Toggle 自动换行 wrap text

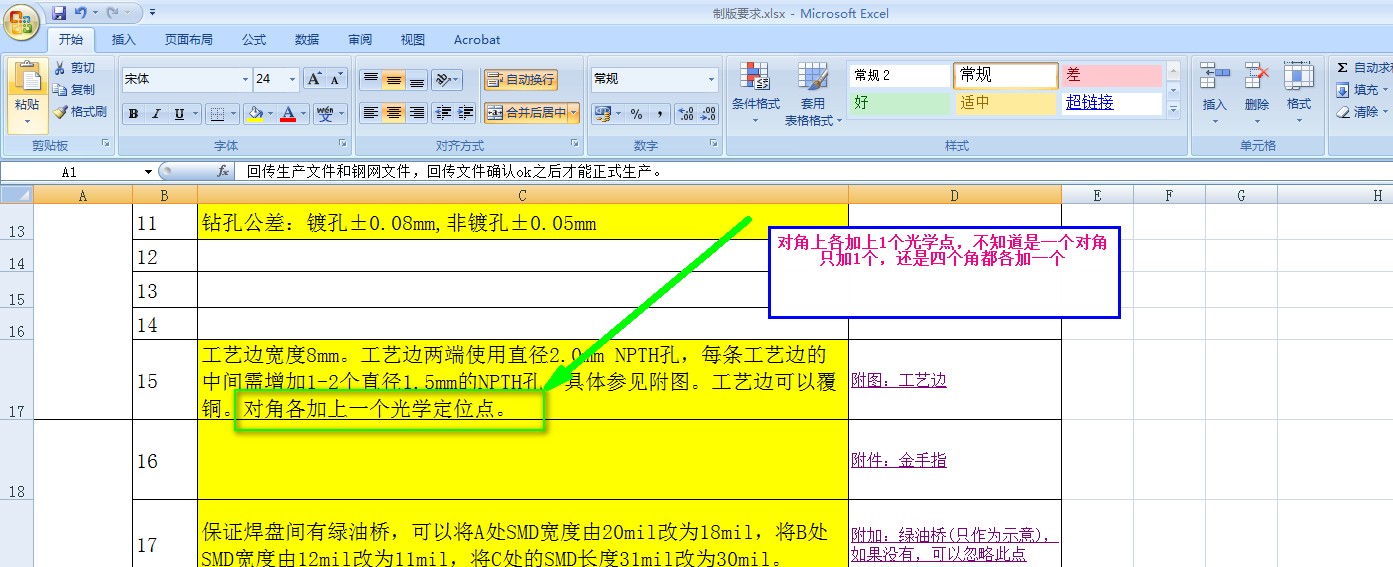520,80
